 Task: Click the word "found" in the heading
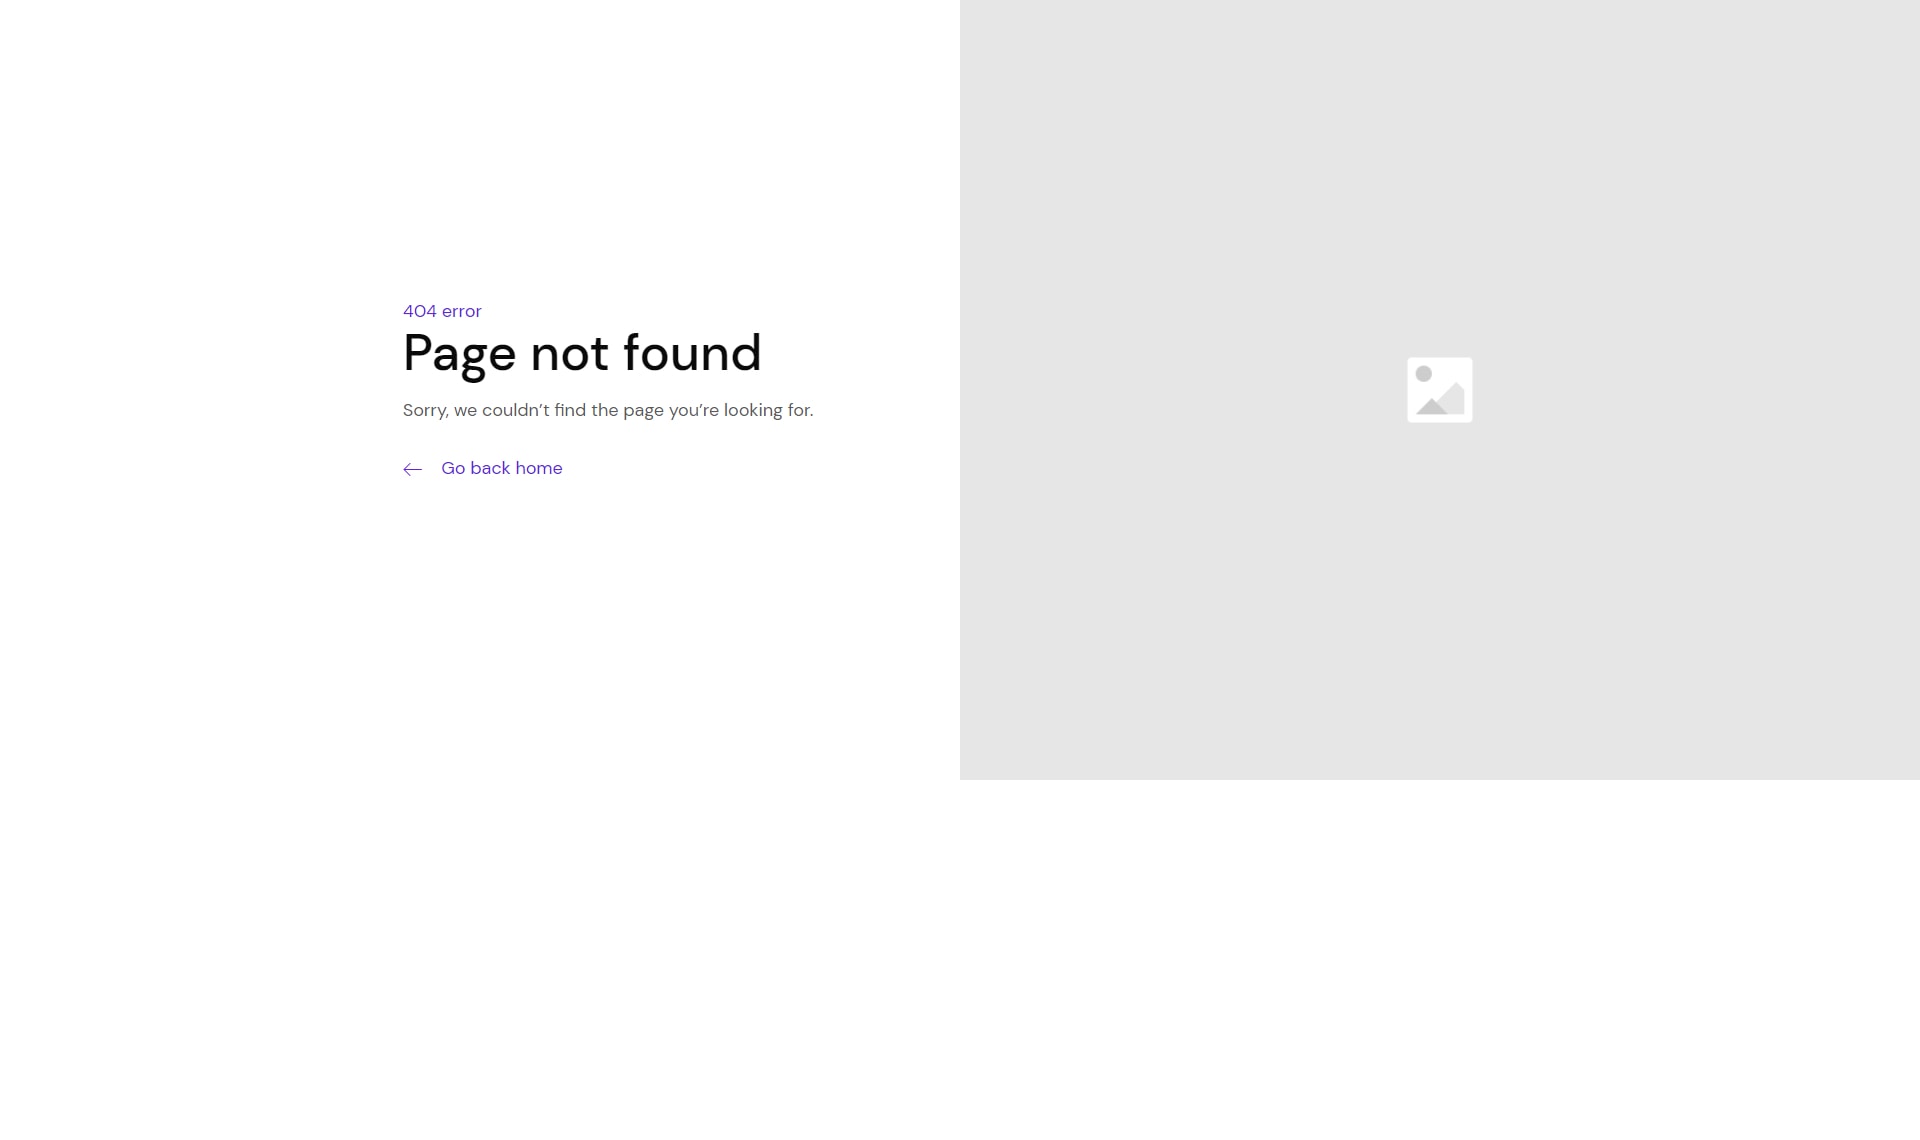(x=692, y=352)
